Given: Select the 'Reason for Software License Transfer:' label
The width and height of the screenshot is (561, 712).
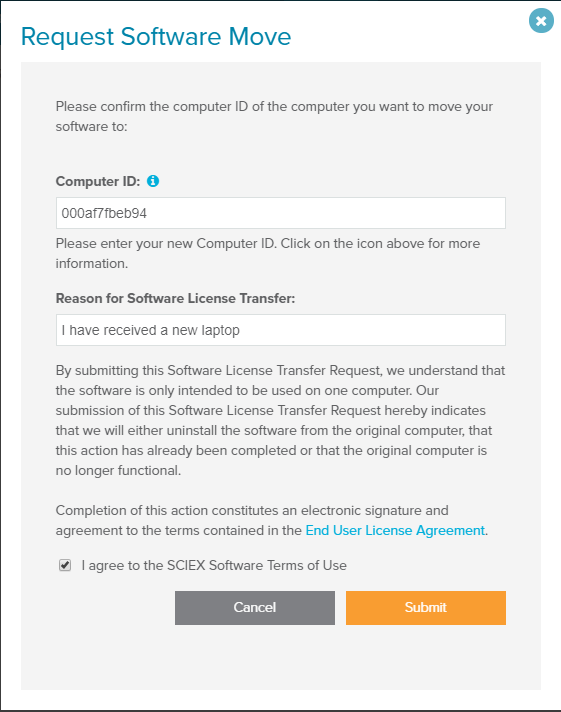Looking at the screenshot, I should 175,298.
